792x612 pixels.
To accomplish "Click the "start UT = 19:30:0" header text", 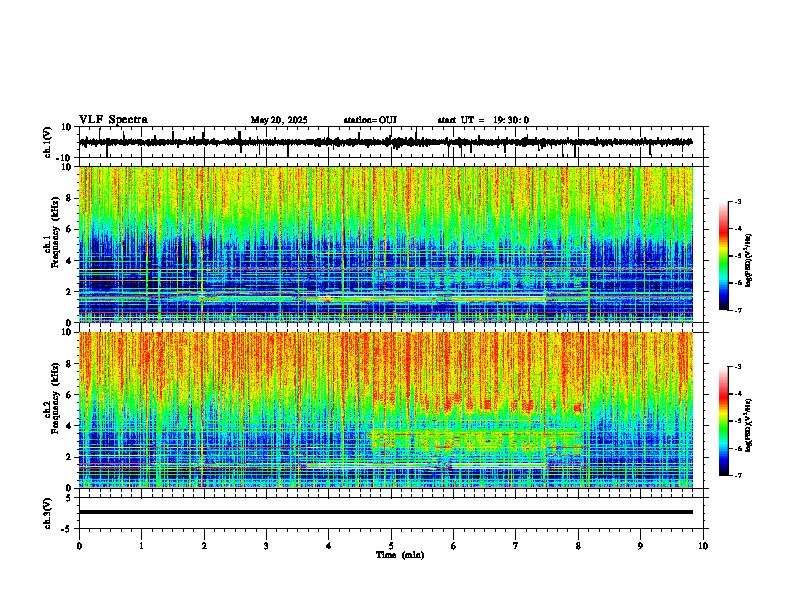I will (x=483, y=120).
